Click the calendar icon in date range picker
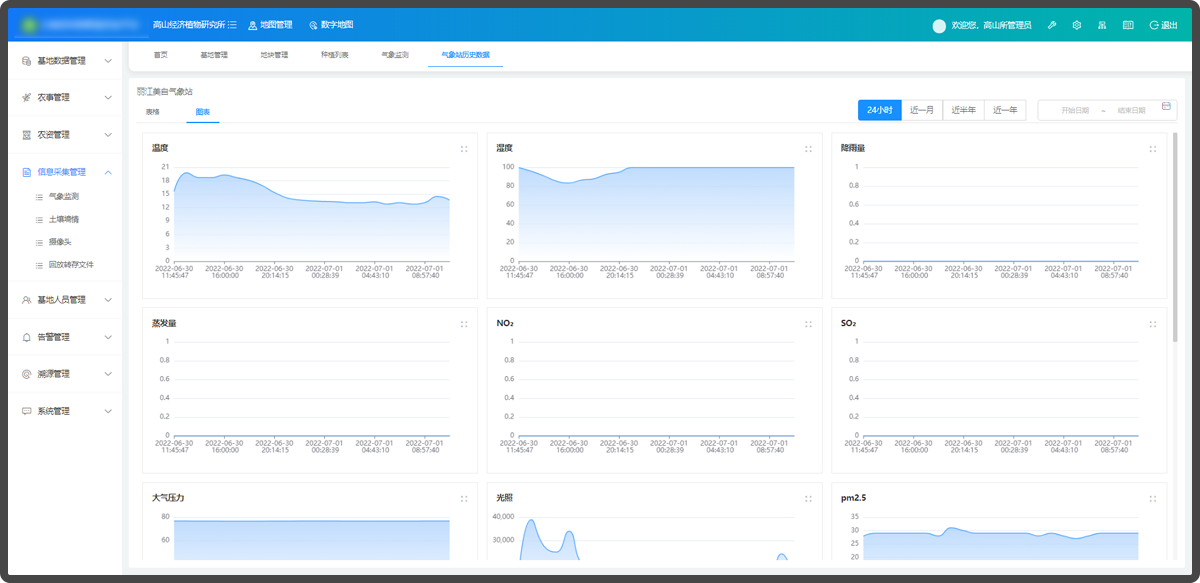Viewport: 1200px width, 583px height. 1166,106
